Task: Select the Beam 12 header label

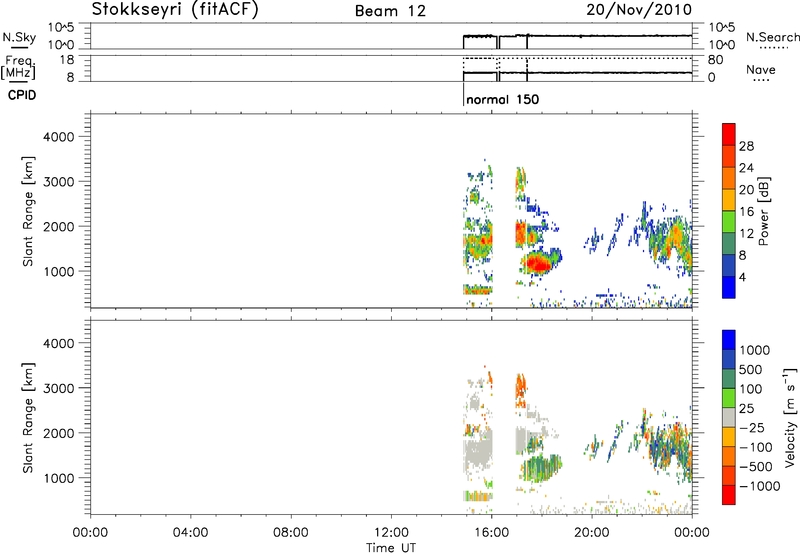Action: [x=390, y=11]
